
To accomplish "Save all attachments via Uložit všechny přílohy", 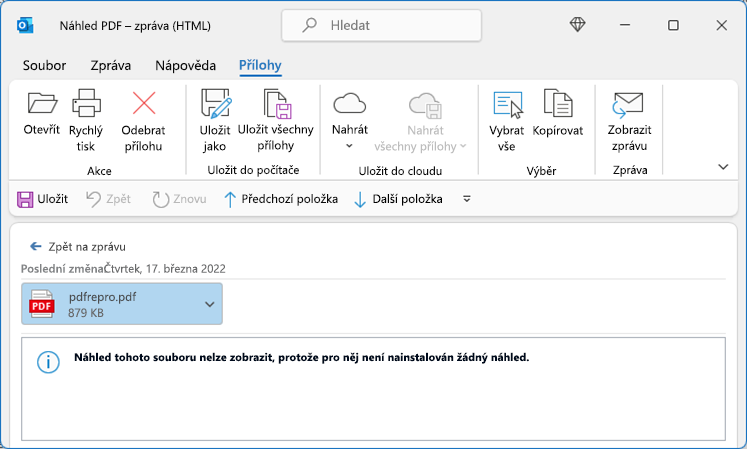I will pyautogui.click(x=276, y=121).
